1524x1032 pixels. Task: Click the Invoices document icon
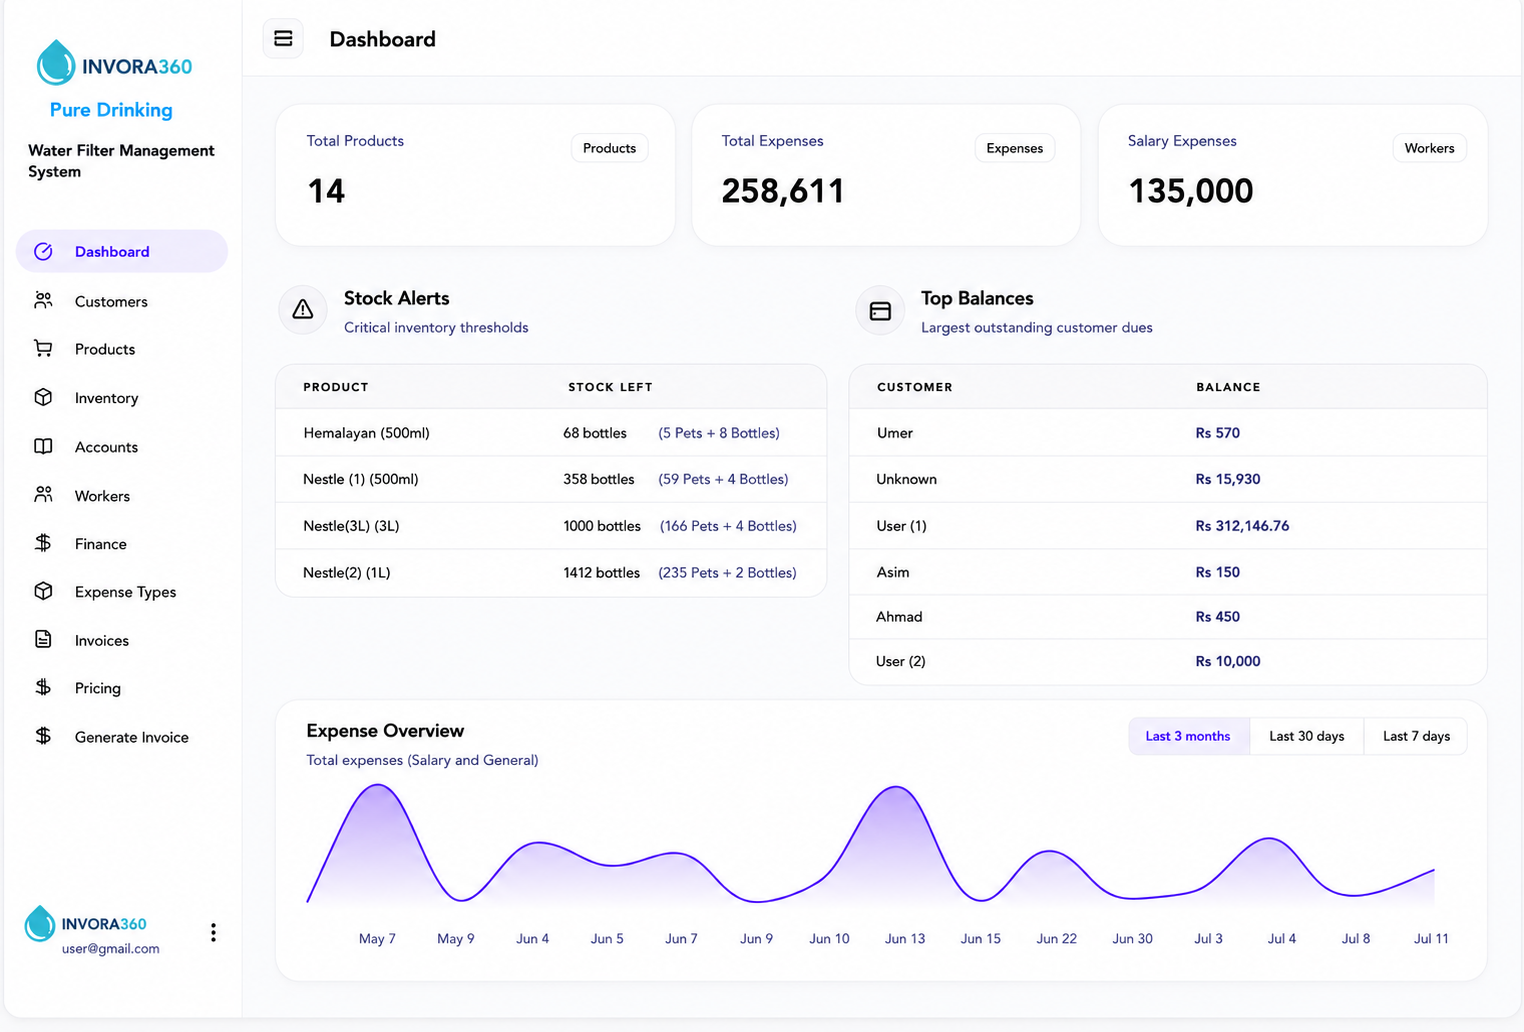click(43, 639)
